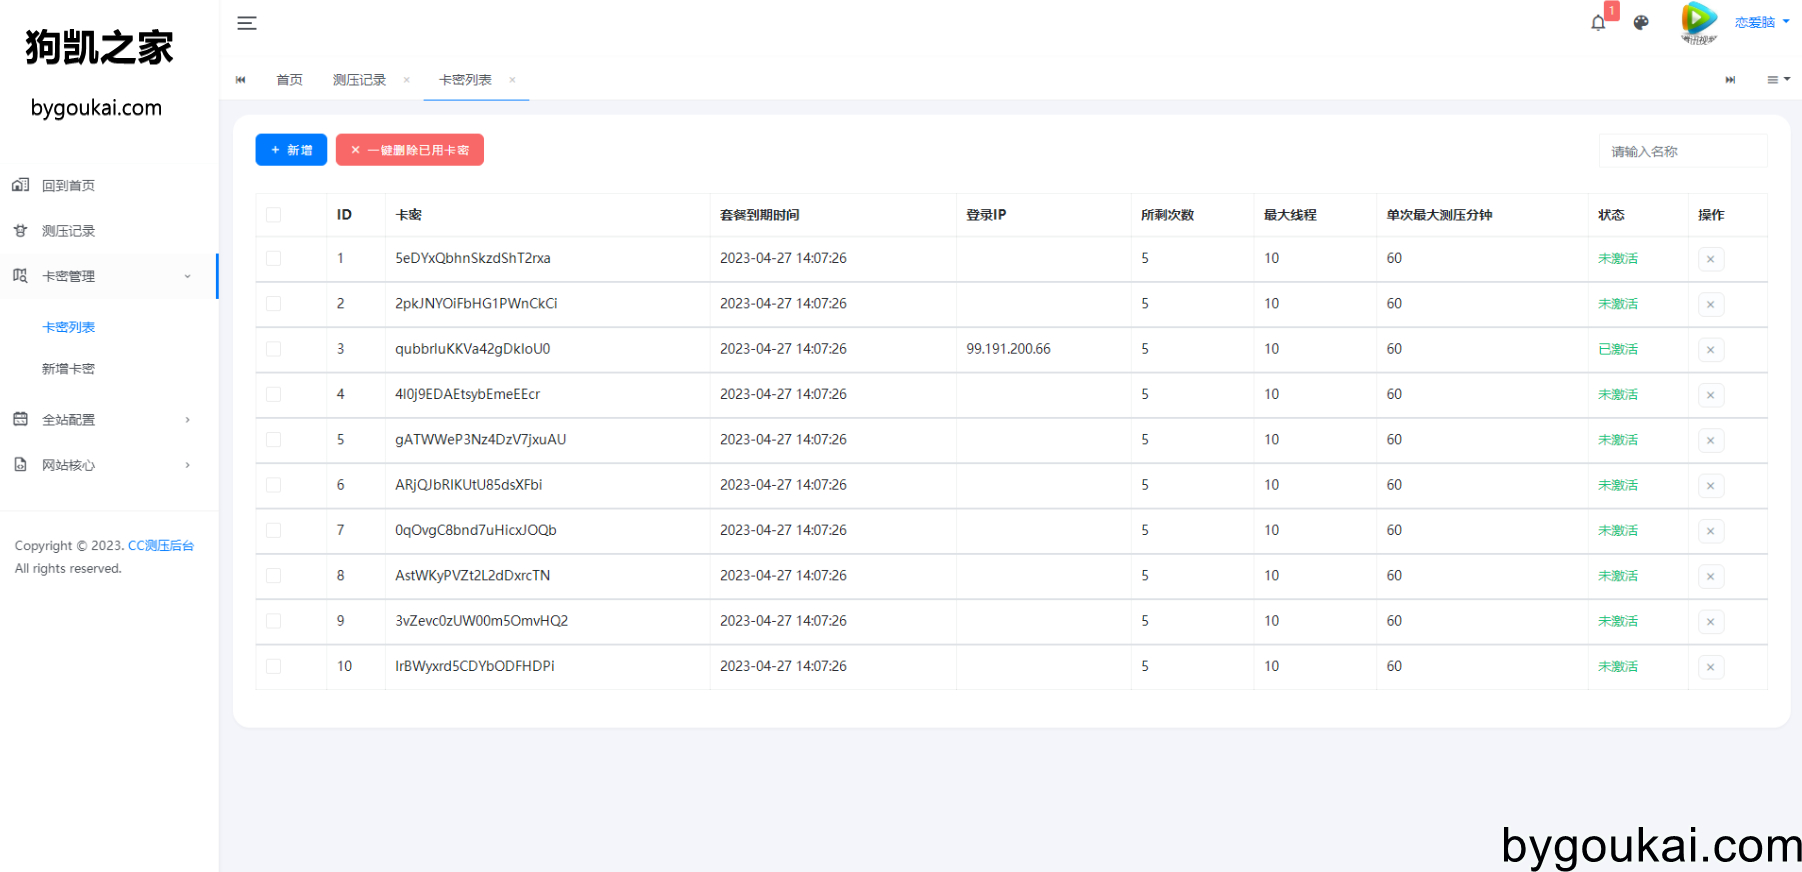Open notifications bell icon

coord(1598,23)
